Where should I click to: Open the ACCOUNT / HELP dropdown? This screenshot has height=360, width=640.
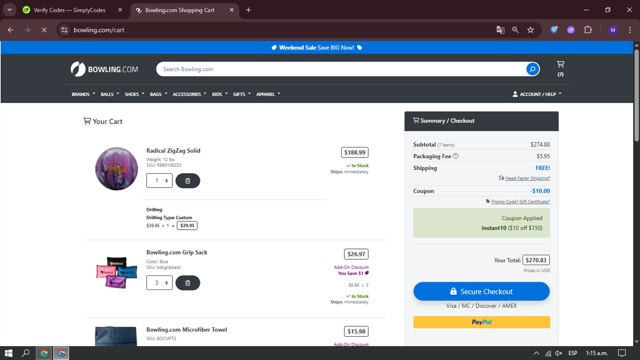coord(537,94)
